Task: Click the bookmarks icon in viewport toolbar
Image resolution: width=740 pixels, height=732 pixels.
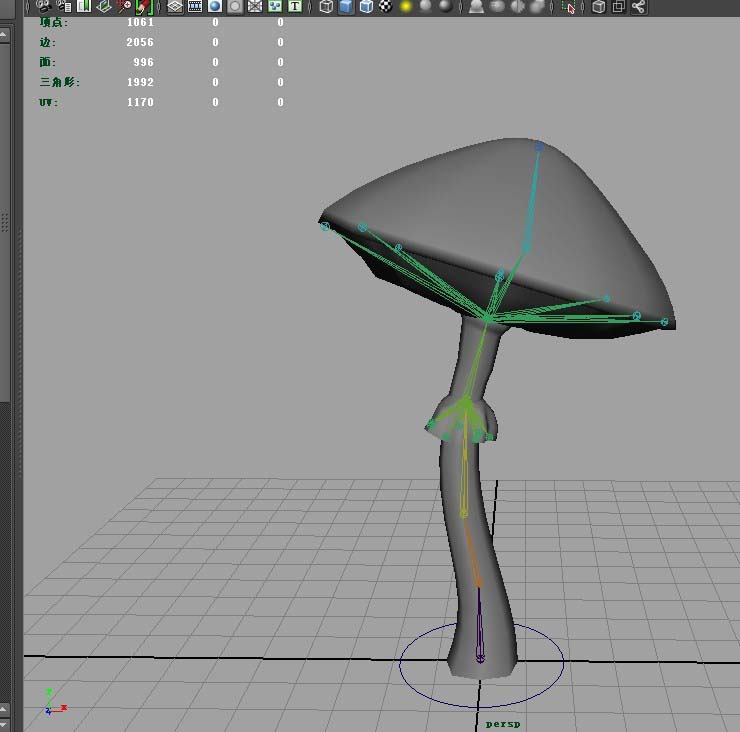Action: 84,6
